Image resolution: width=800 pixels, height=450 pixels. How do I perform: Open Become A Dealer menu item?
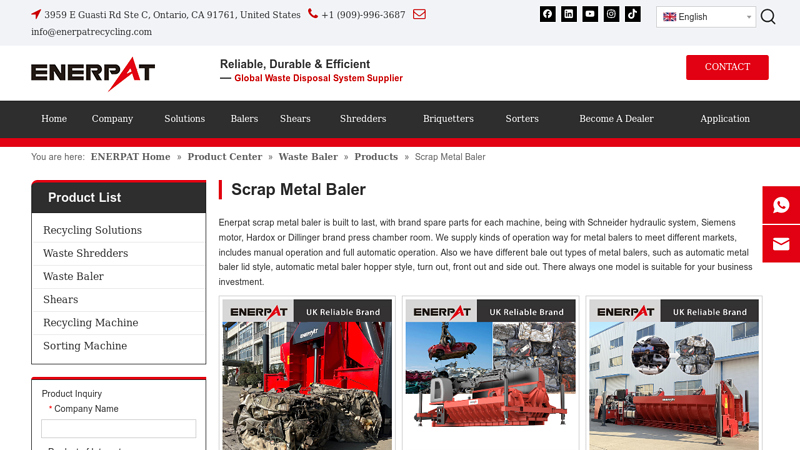tap(616, 119)
